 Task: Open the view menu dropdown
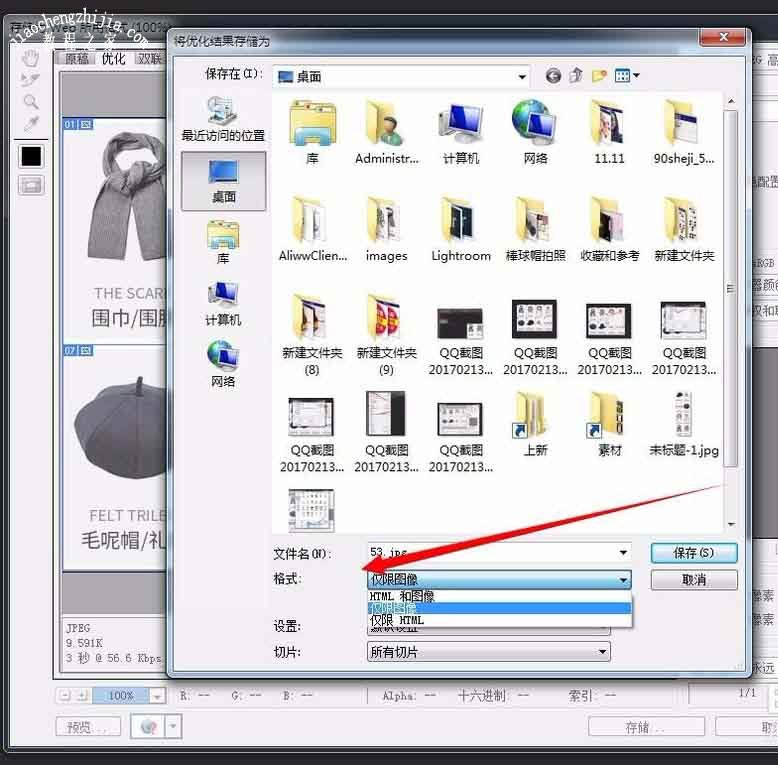[628, 76]
